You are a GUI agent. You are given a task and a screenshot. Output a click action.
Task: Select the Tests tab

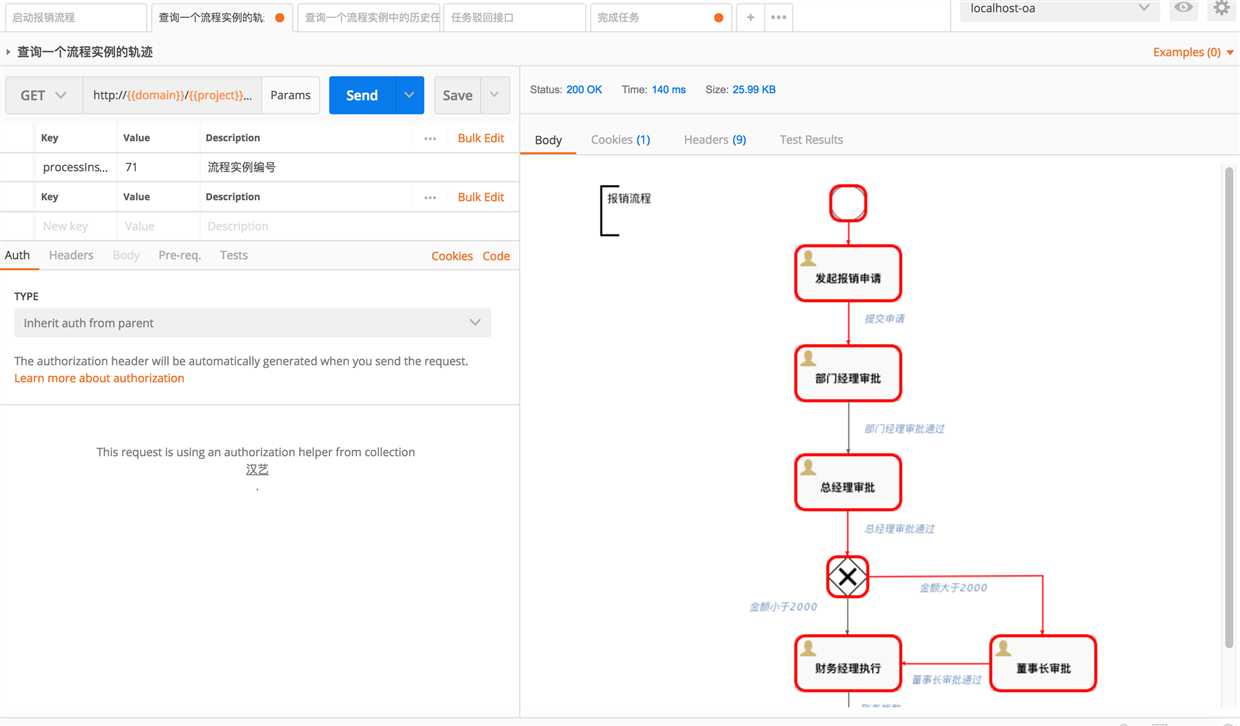click(233, 255)
